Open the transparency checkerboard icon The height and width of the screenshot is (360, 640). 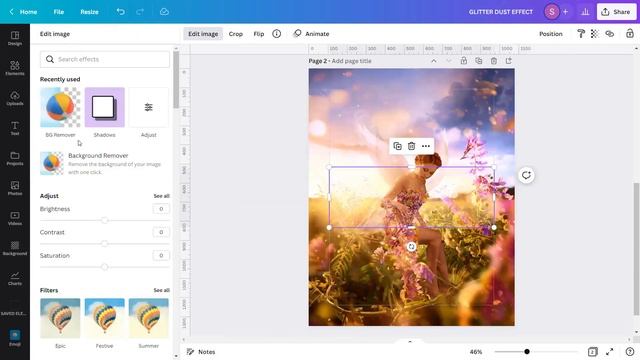tap(595, 34)
